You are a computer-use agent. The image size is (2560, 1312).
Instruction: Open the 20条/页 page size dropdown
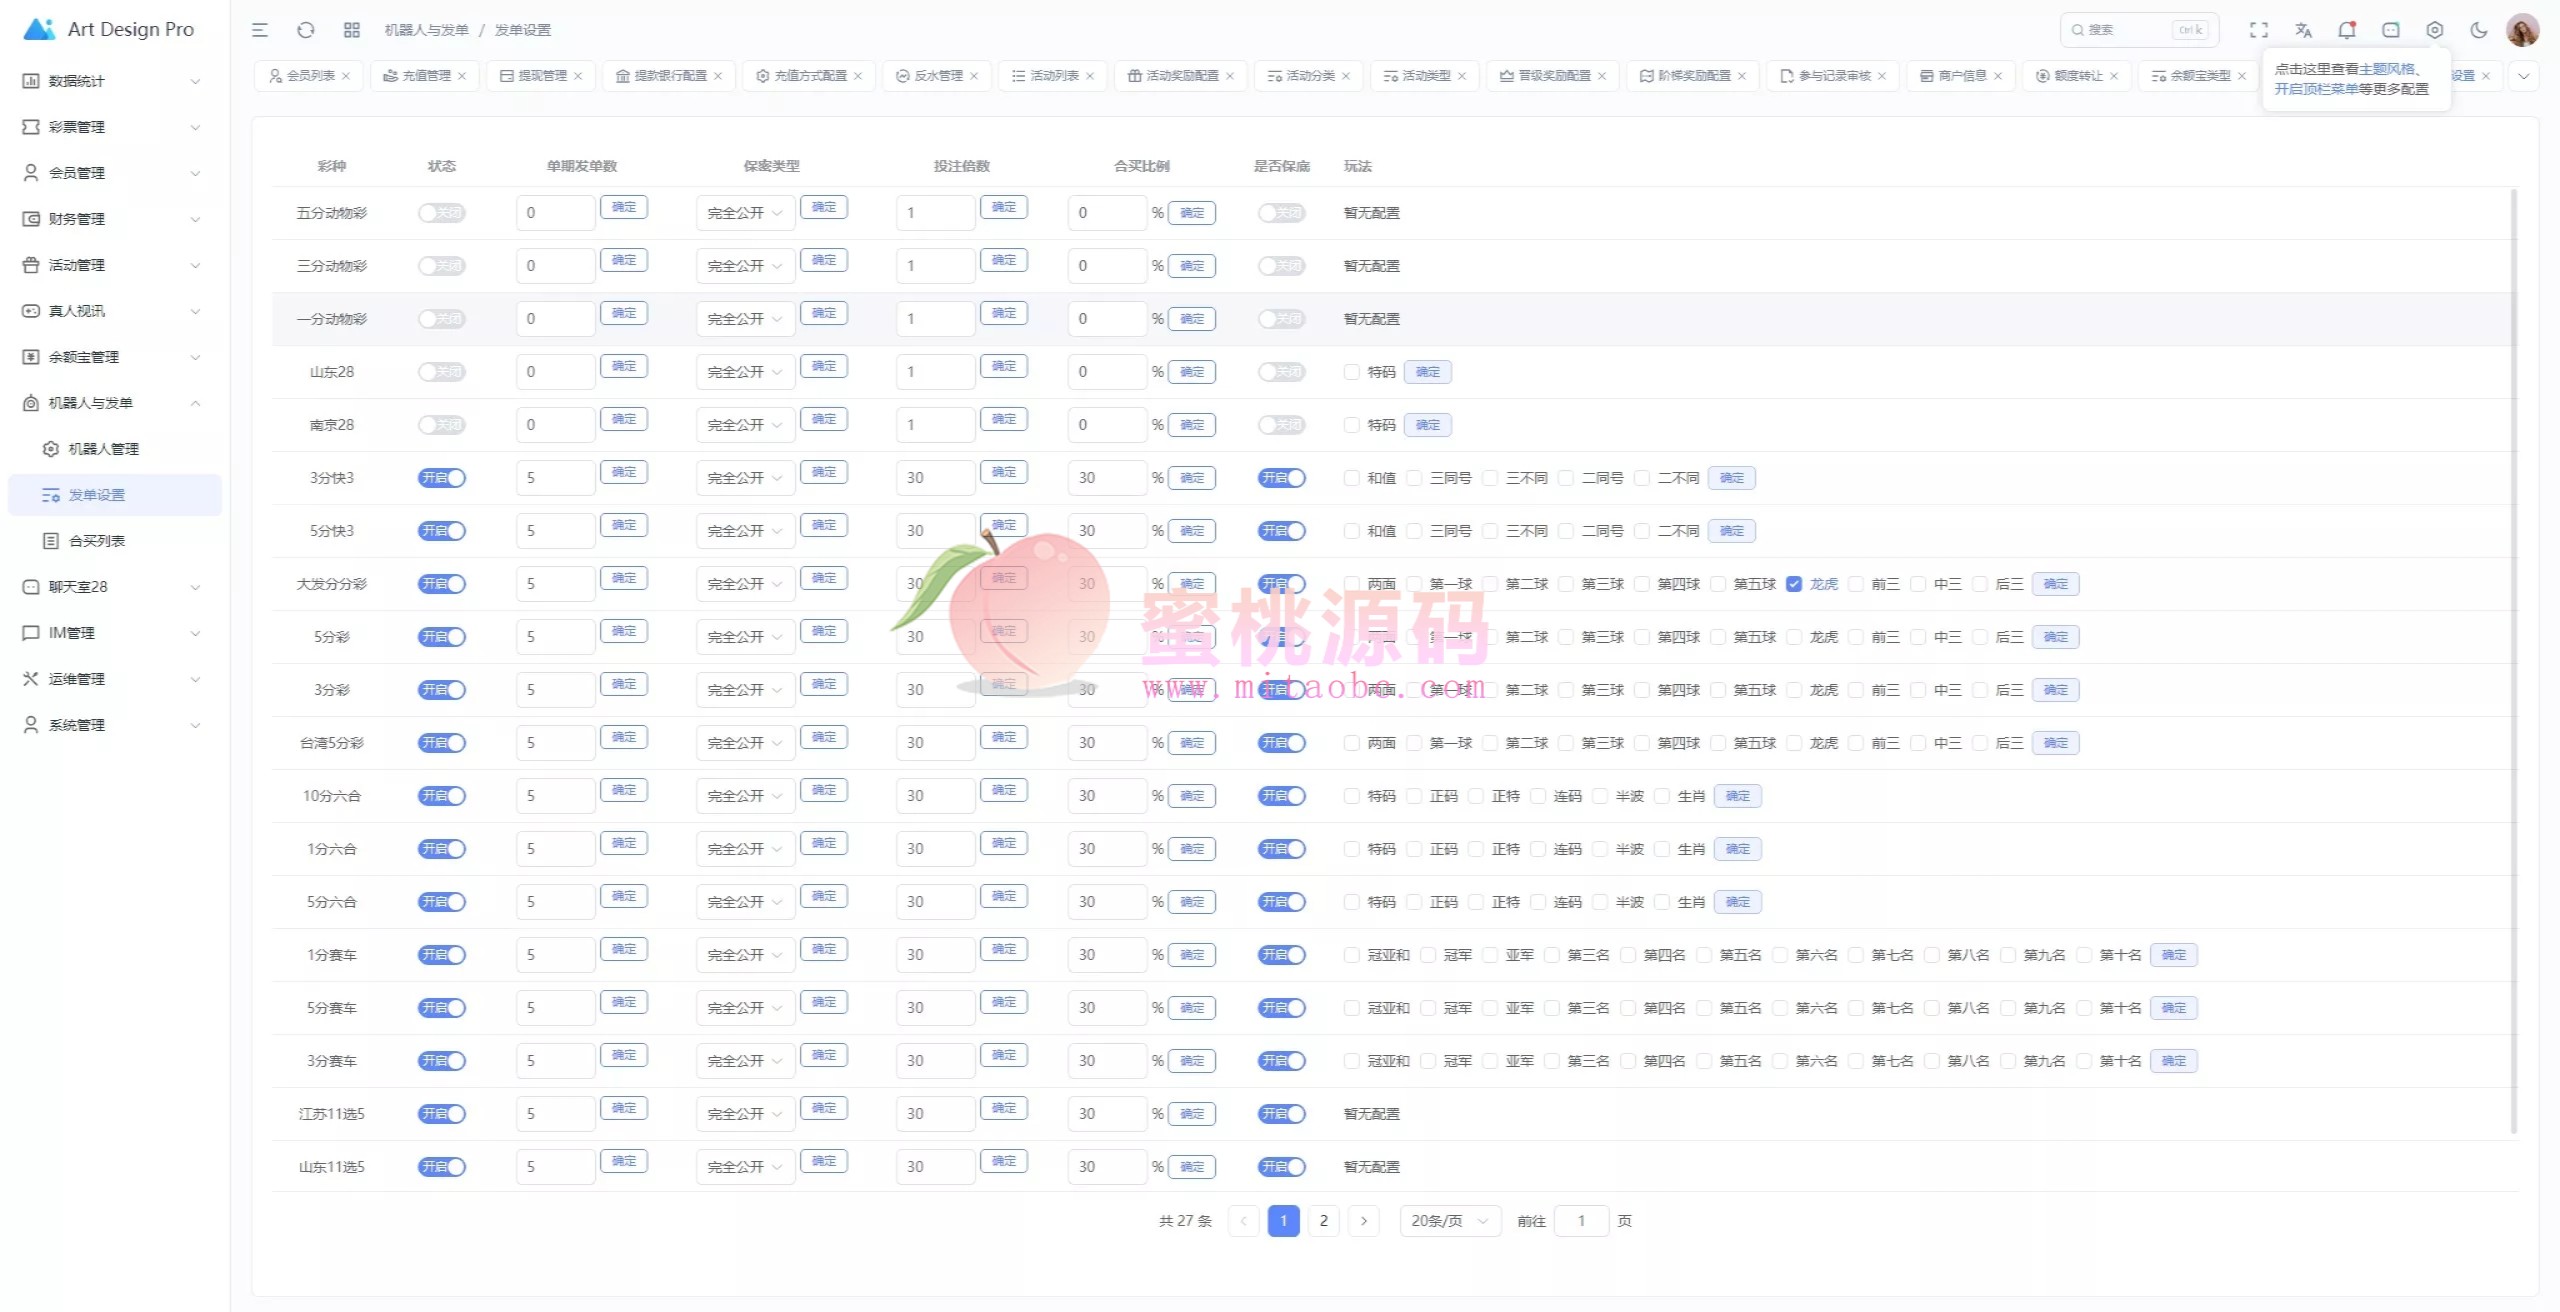coord(1449,1221)
